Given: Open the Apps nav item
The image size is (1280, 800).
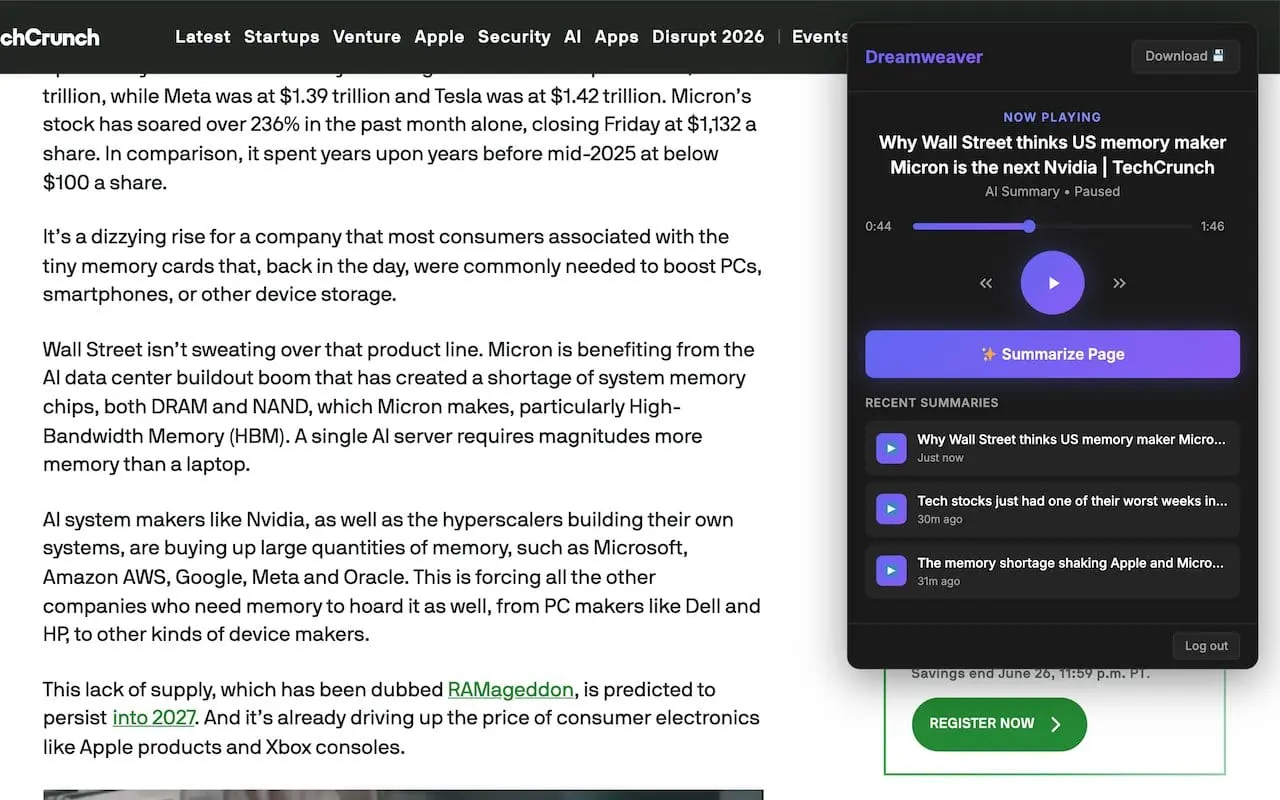Looking at the screenshot, I should point(616,37).
